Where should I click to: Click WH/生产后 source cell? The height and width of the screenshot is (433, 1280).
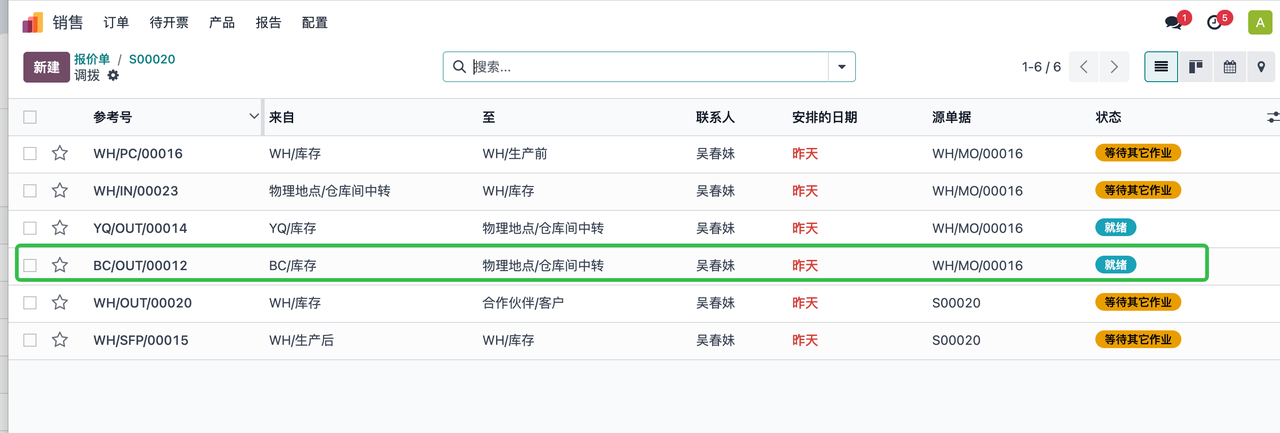click(301, 340)
